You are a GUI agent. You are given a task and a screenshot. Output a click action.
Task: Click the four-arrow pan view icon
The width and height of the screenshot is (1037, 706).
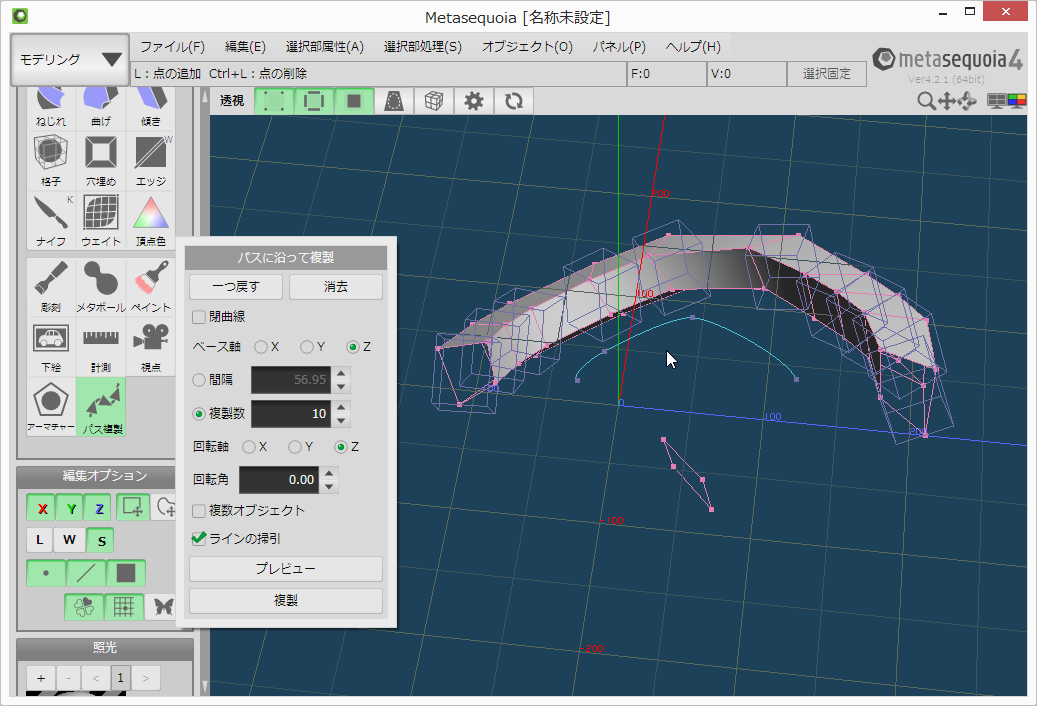pos(947,100)
